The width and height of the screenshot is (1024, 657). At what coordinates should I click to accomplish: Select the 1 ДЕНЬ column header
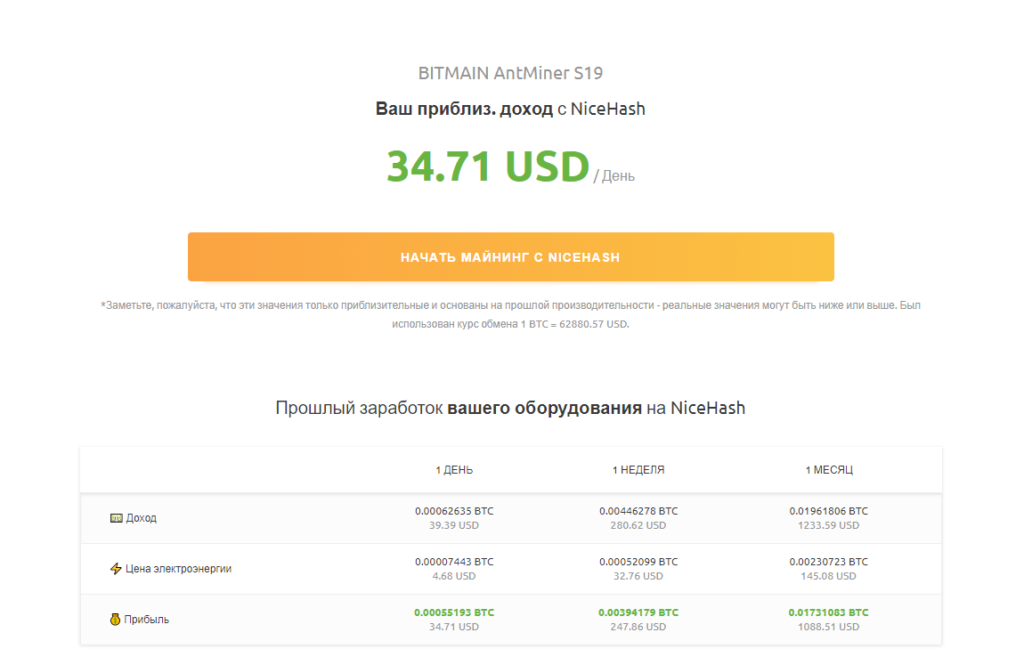point(454,470)
